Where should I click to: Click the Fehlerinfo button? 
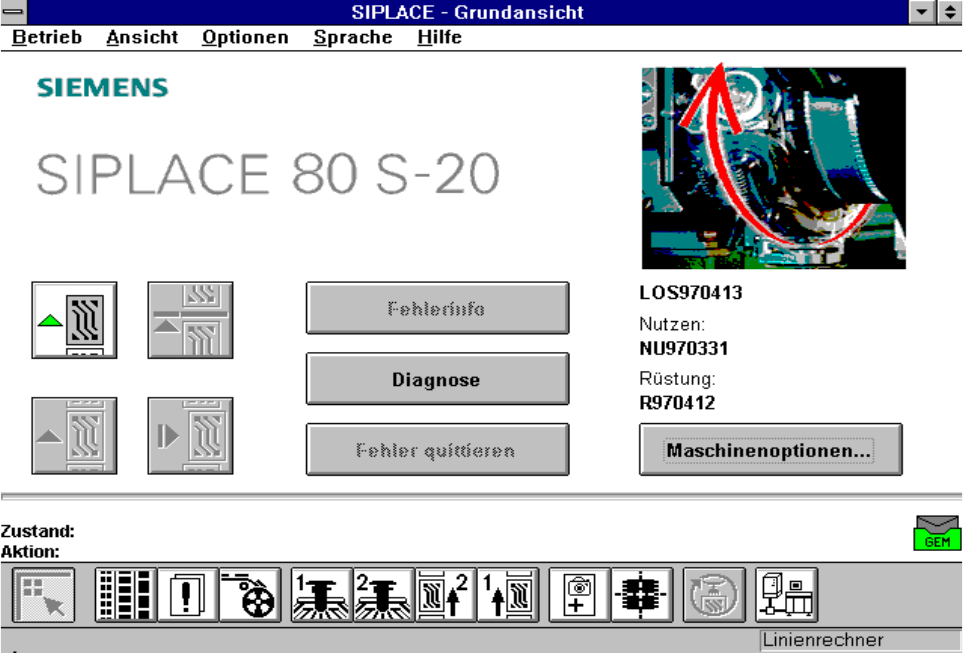click(437, 308)
